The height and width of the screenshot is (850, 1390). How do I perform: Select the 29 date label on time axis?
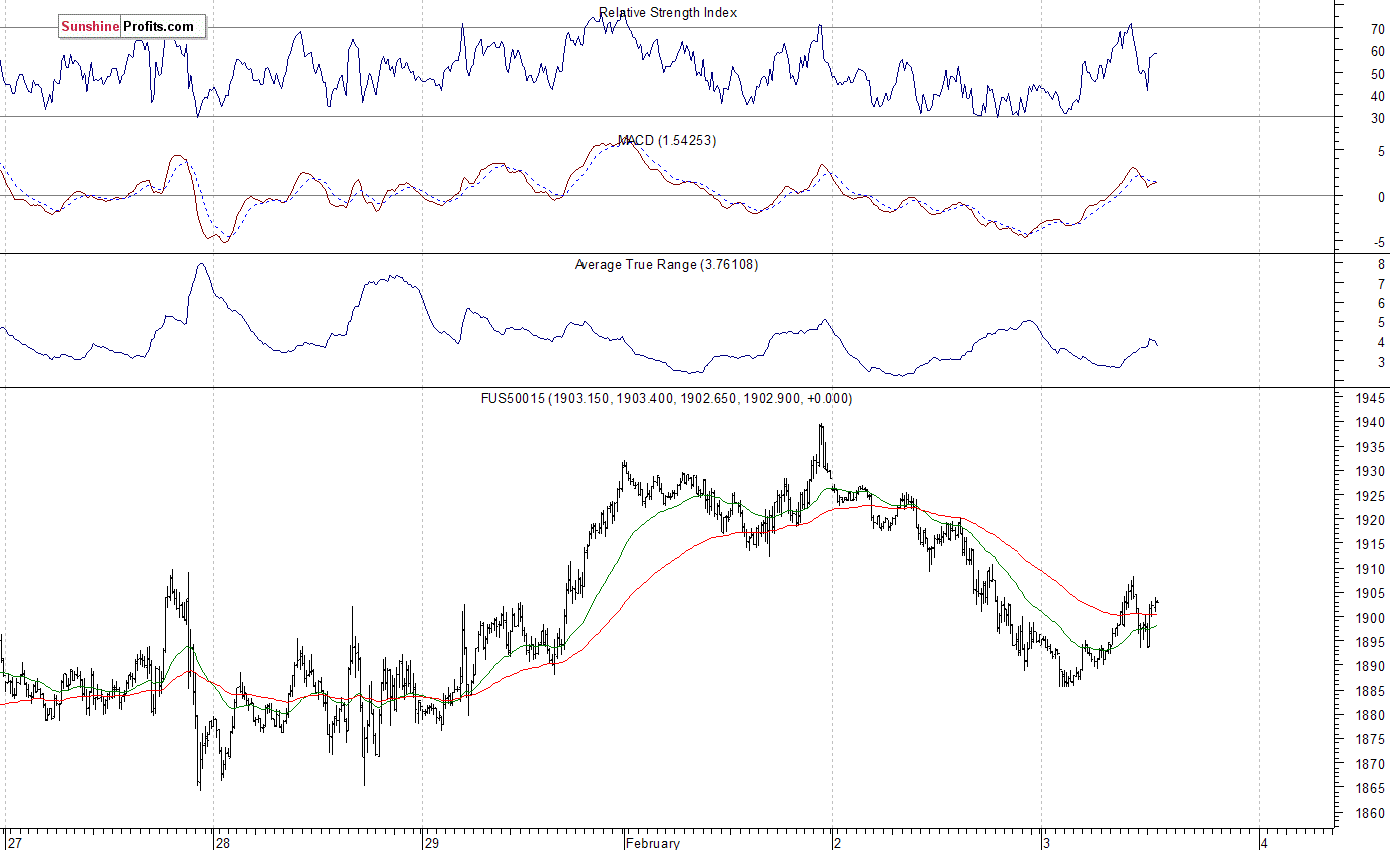click(x=434, y=842)
